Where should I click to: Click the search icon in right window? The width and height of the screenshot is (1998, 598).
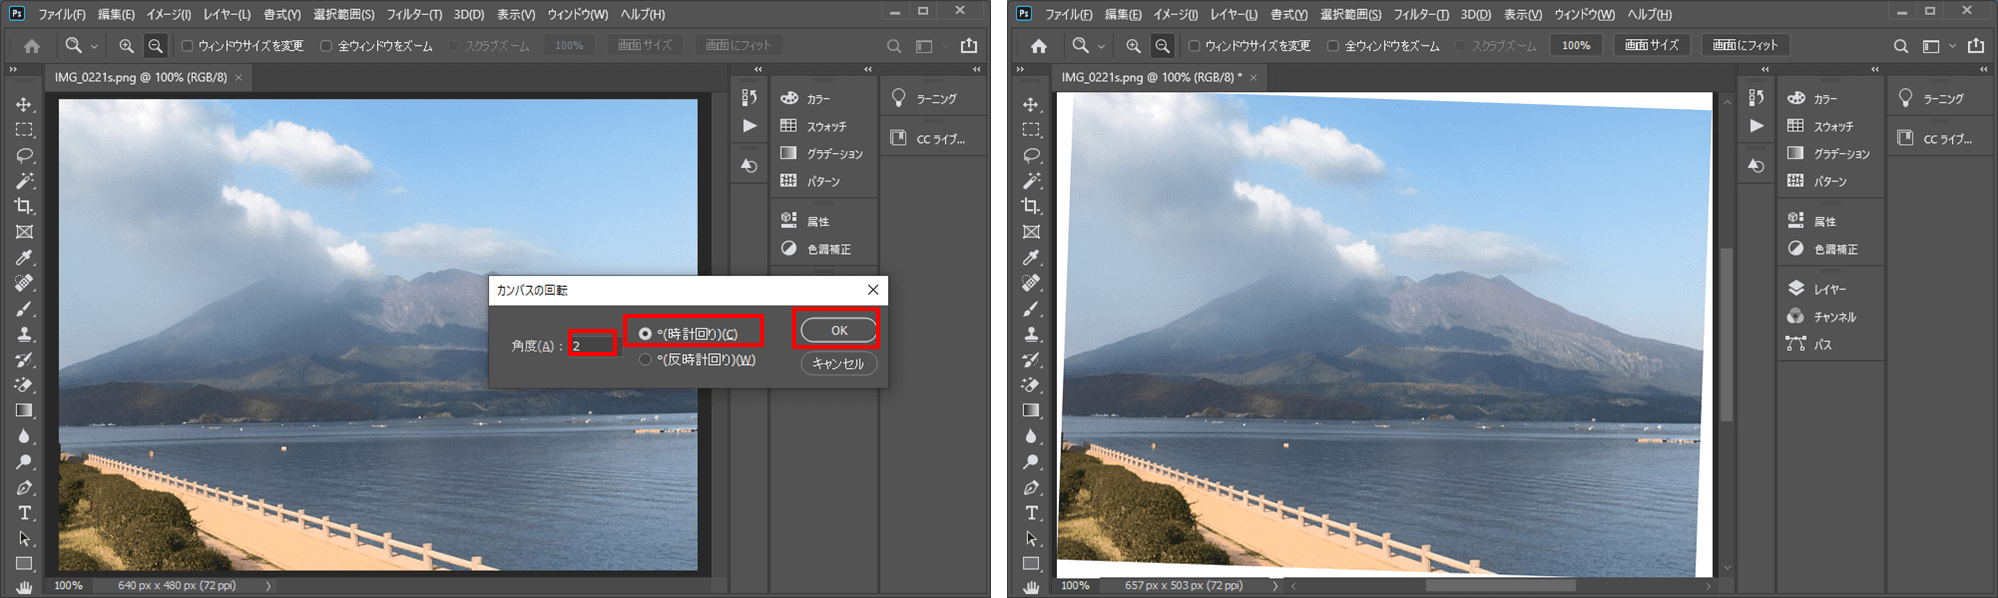(x=1901, y=46)
